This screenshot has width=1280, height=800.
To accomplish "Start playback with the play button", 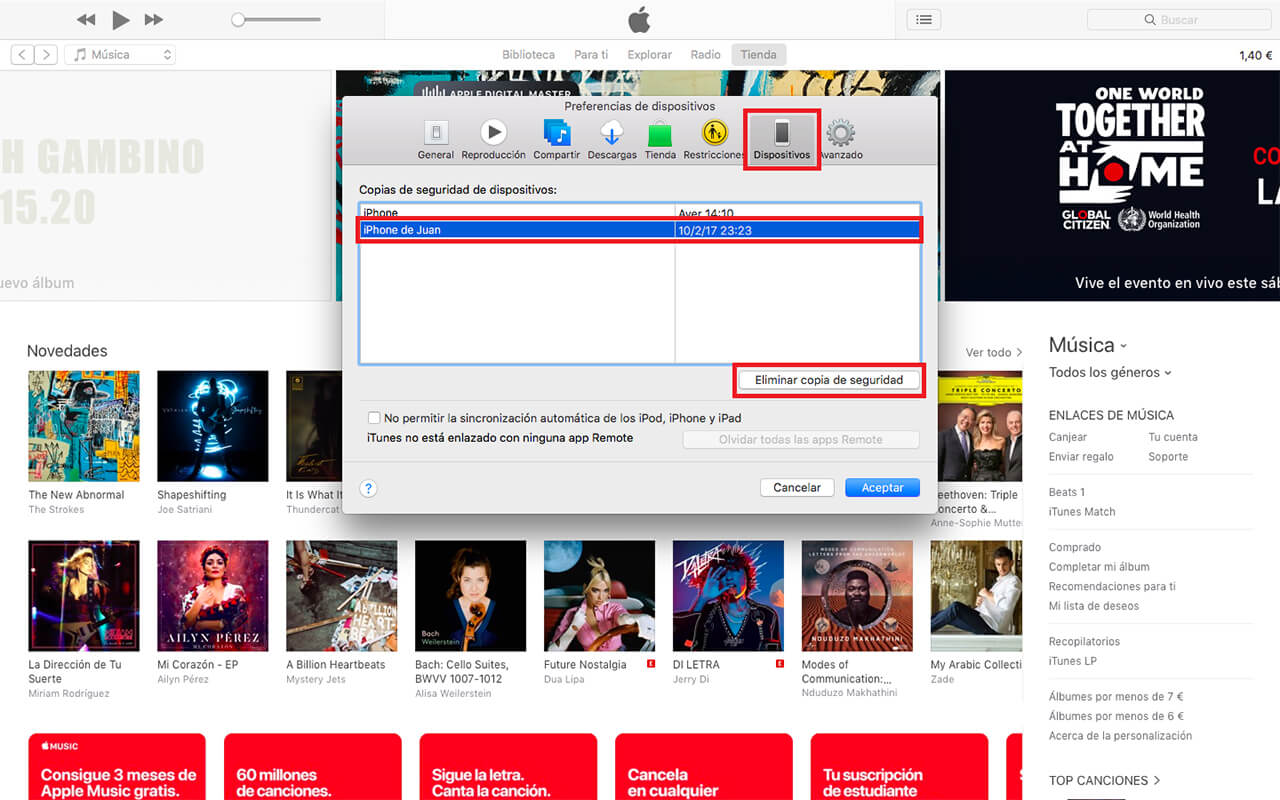I will pos(121,20).
